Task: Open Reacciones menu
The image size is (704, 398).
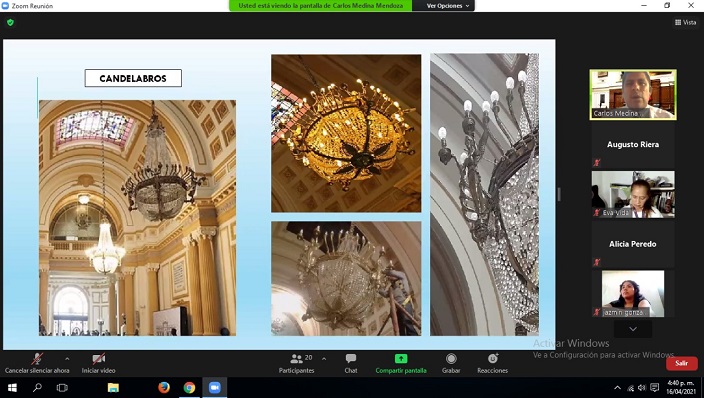Action: click(493, 363)
